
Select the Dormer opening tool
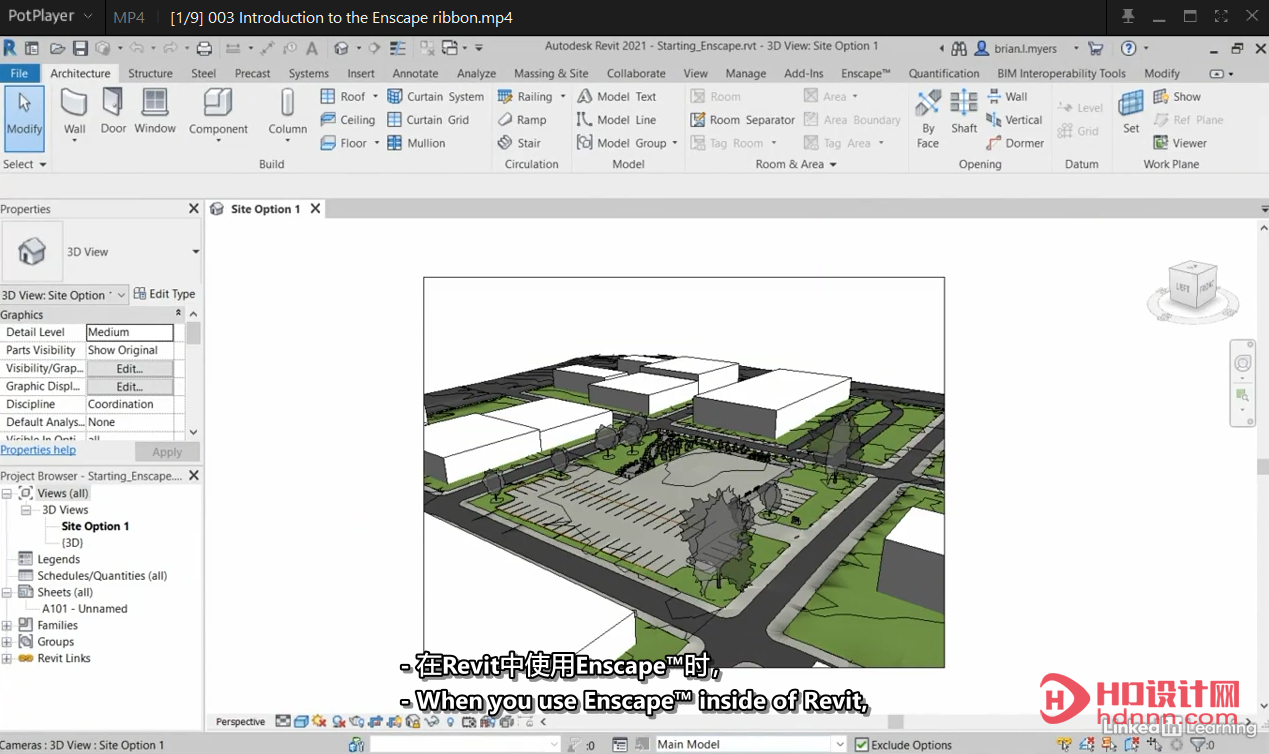(1015, 143)
